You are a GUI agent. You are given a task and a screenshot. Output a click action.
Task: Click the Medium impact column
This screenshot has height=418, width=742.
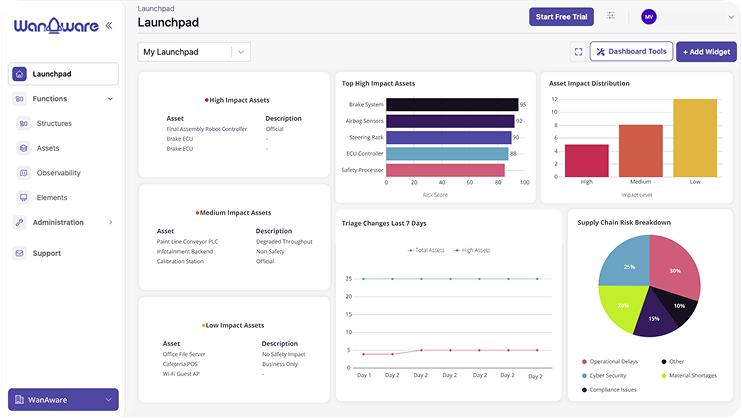(641, 151)
